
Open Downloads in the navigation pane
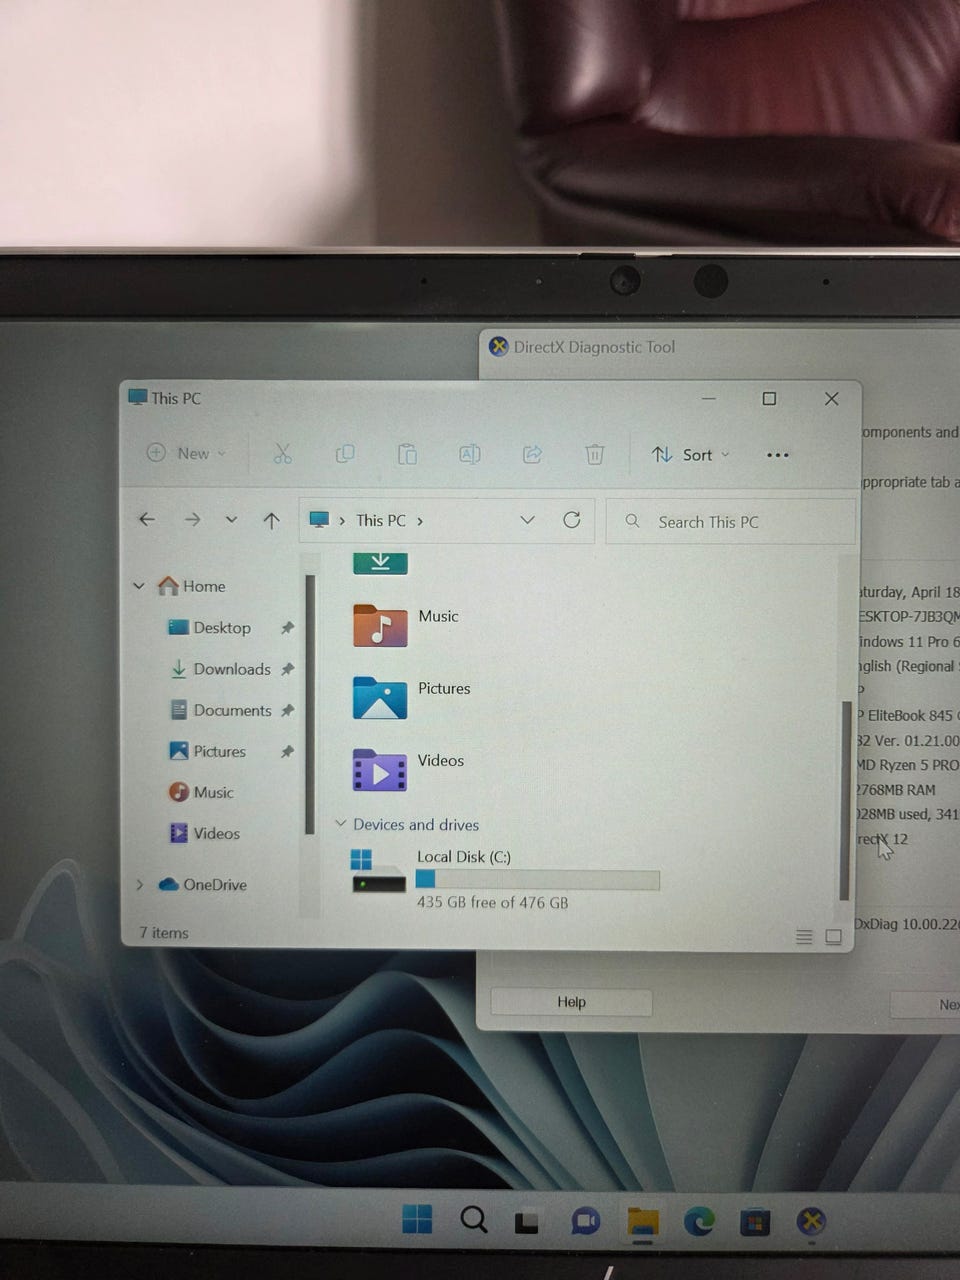point(220,669)
